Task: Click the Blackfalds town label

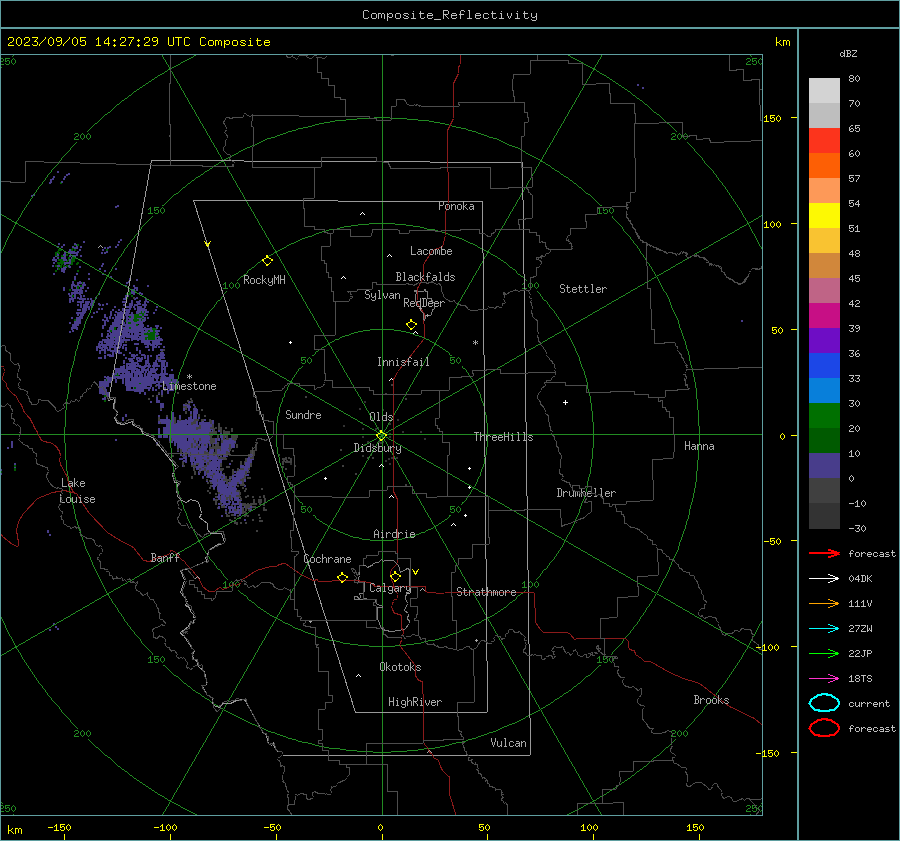Action: click(425, 277)
